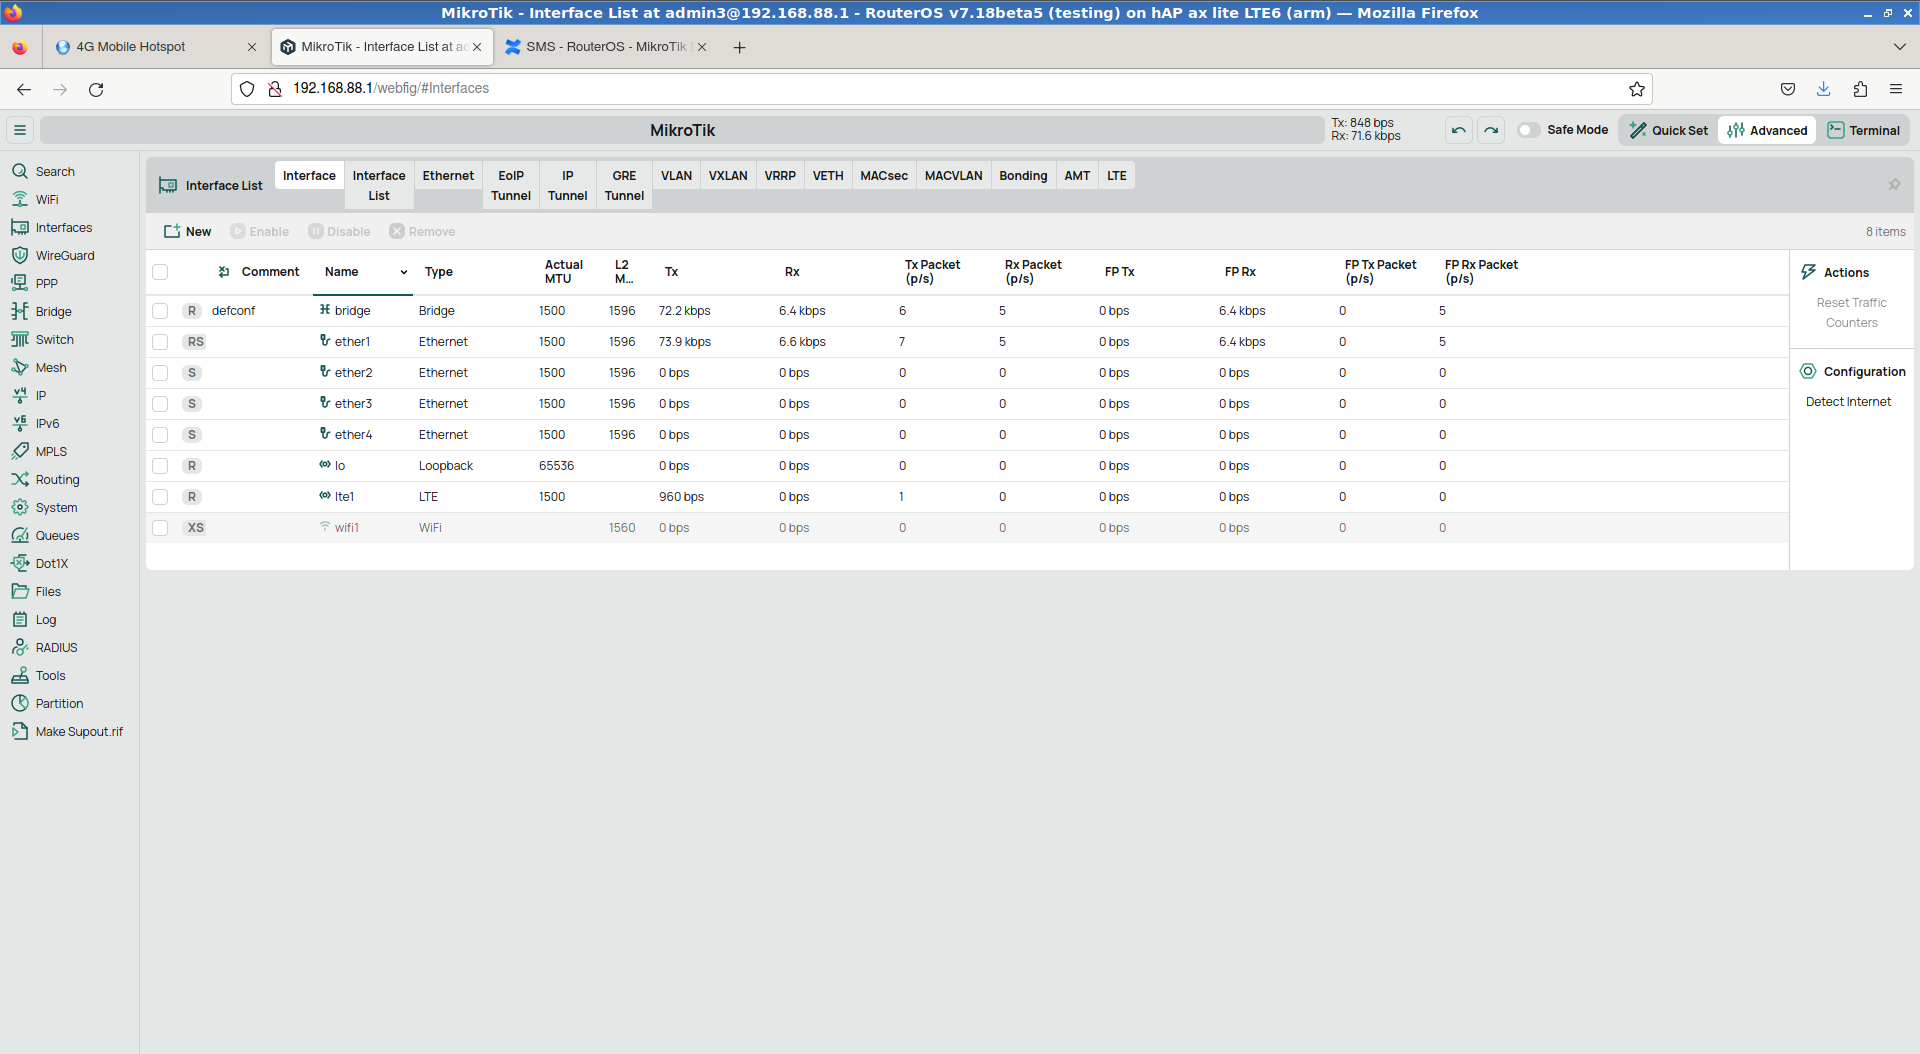The image size is (1920, 1054).
Task: Toggle the Safe Mode switch
Action: pos(1528,130)
